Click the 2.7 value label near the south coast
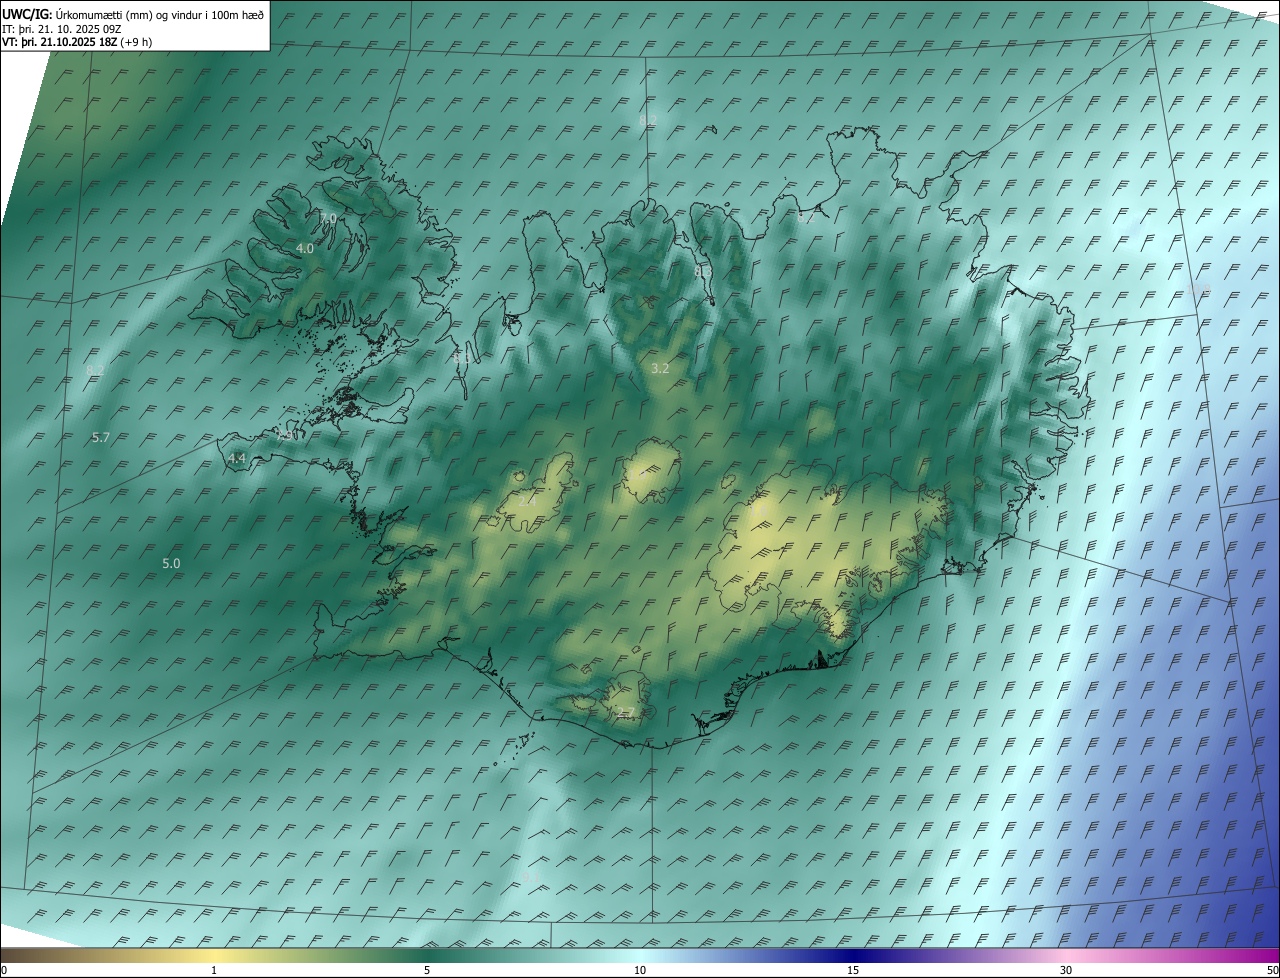This screenshot has height=978, width=1280. click(625, 712)
